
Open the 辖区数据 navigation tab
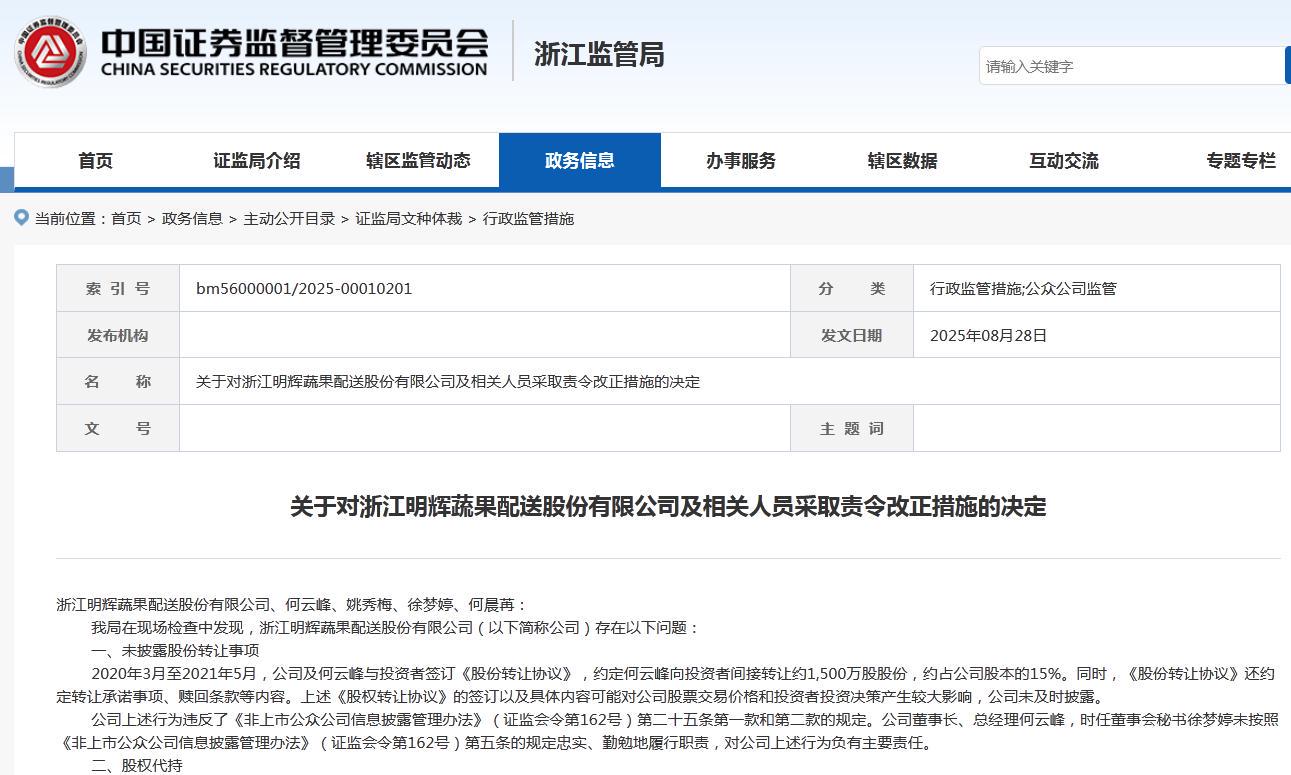tap(903, 160)
